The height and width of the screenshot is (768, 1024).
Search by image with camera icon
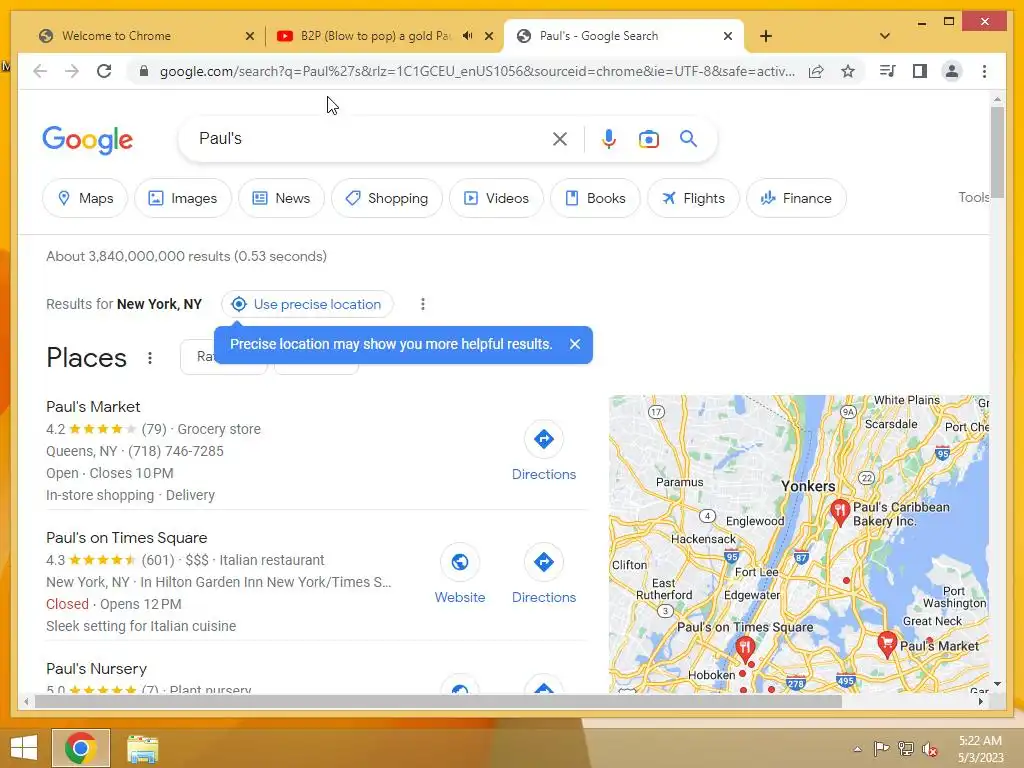(648, 139)
